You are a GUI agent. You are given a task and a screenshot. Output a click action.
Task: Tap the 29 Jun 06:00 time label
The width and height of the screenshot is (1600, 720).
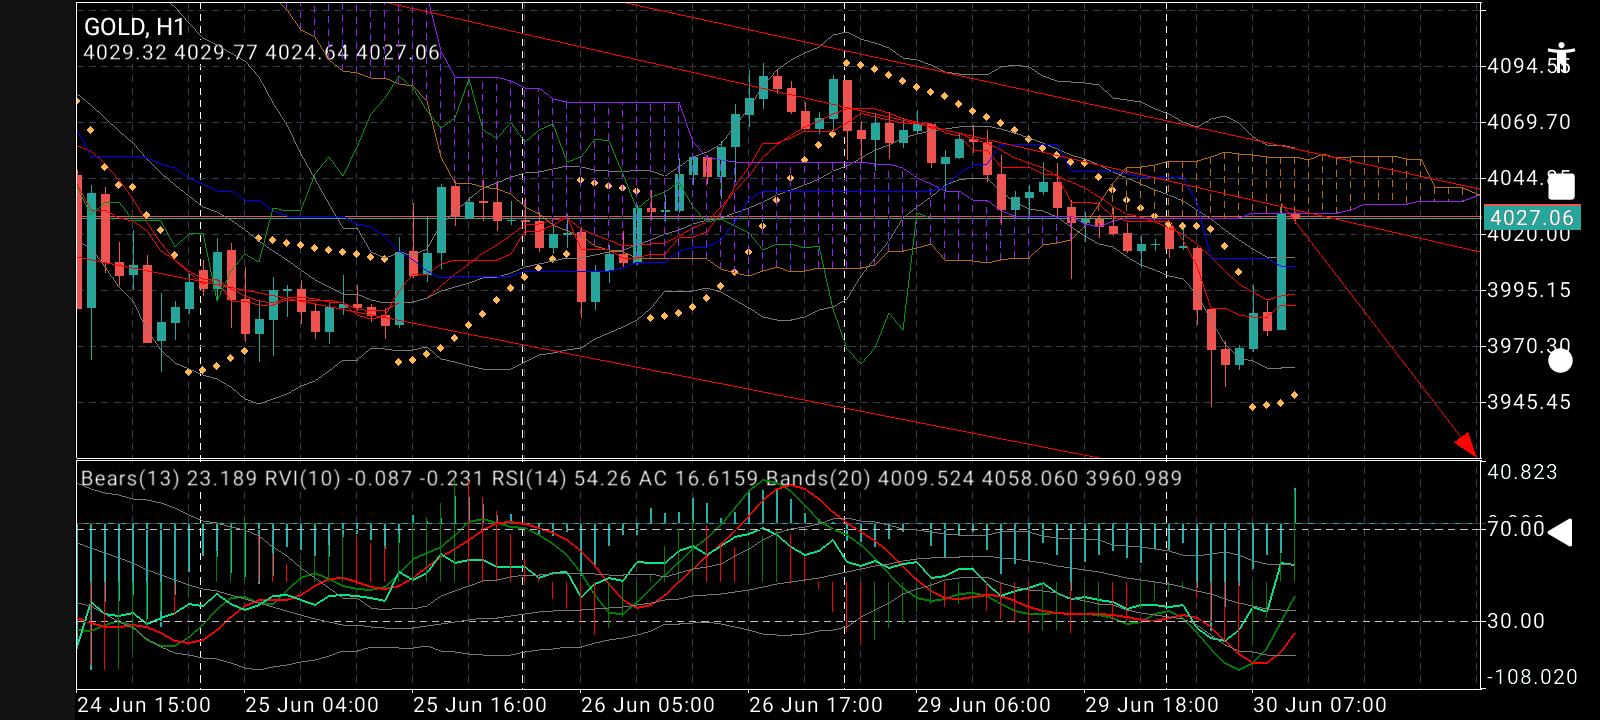[x=984, y=705]
